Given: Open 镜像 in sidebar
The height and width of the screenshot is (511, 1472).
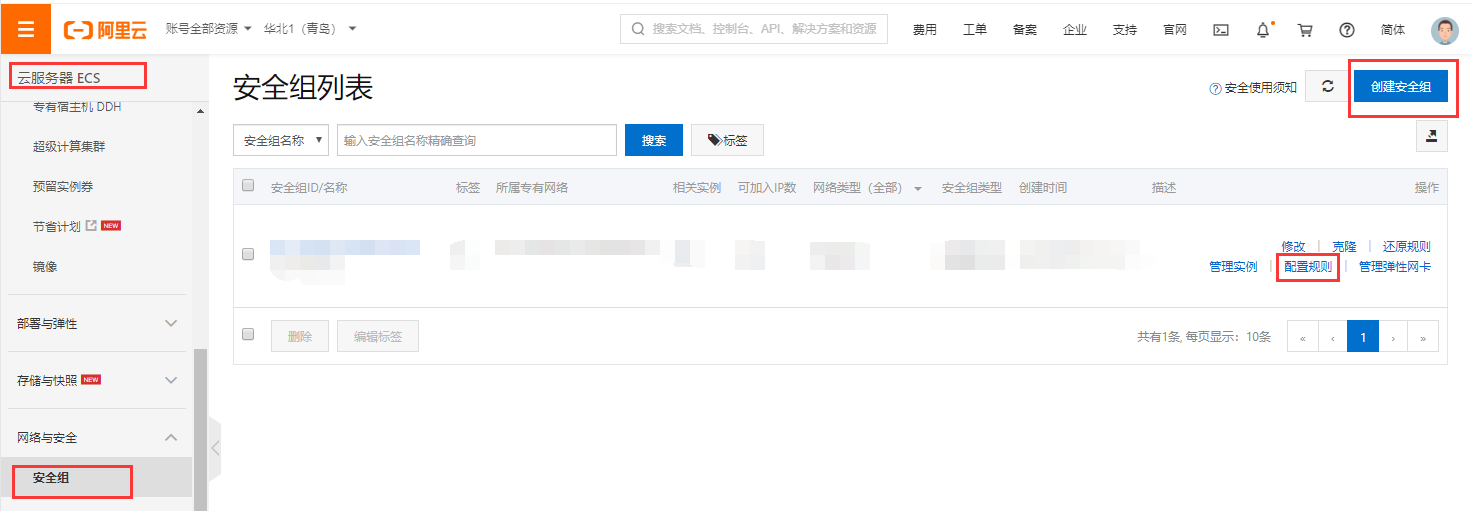Looking at the screenshot, I should click(x=45, y=267).
